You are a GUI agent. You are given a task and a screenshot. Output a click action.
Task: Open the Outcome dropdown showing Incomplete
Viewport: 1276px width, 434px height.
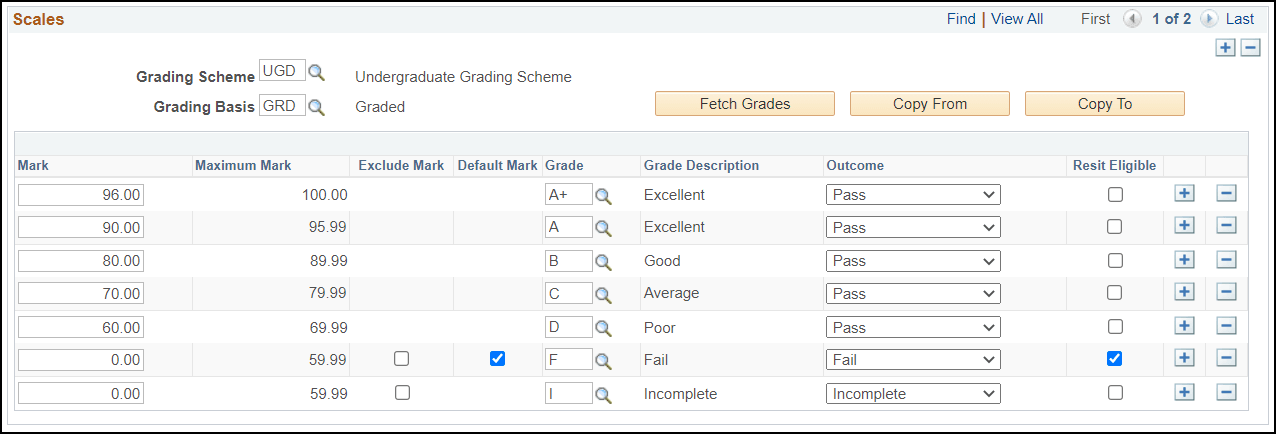912,394
